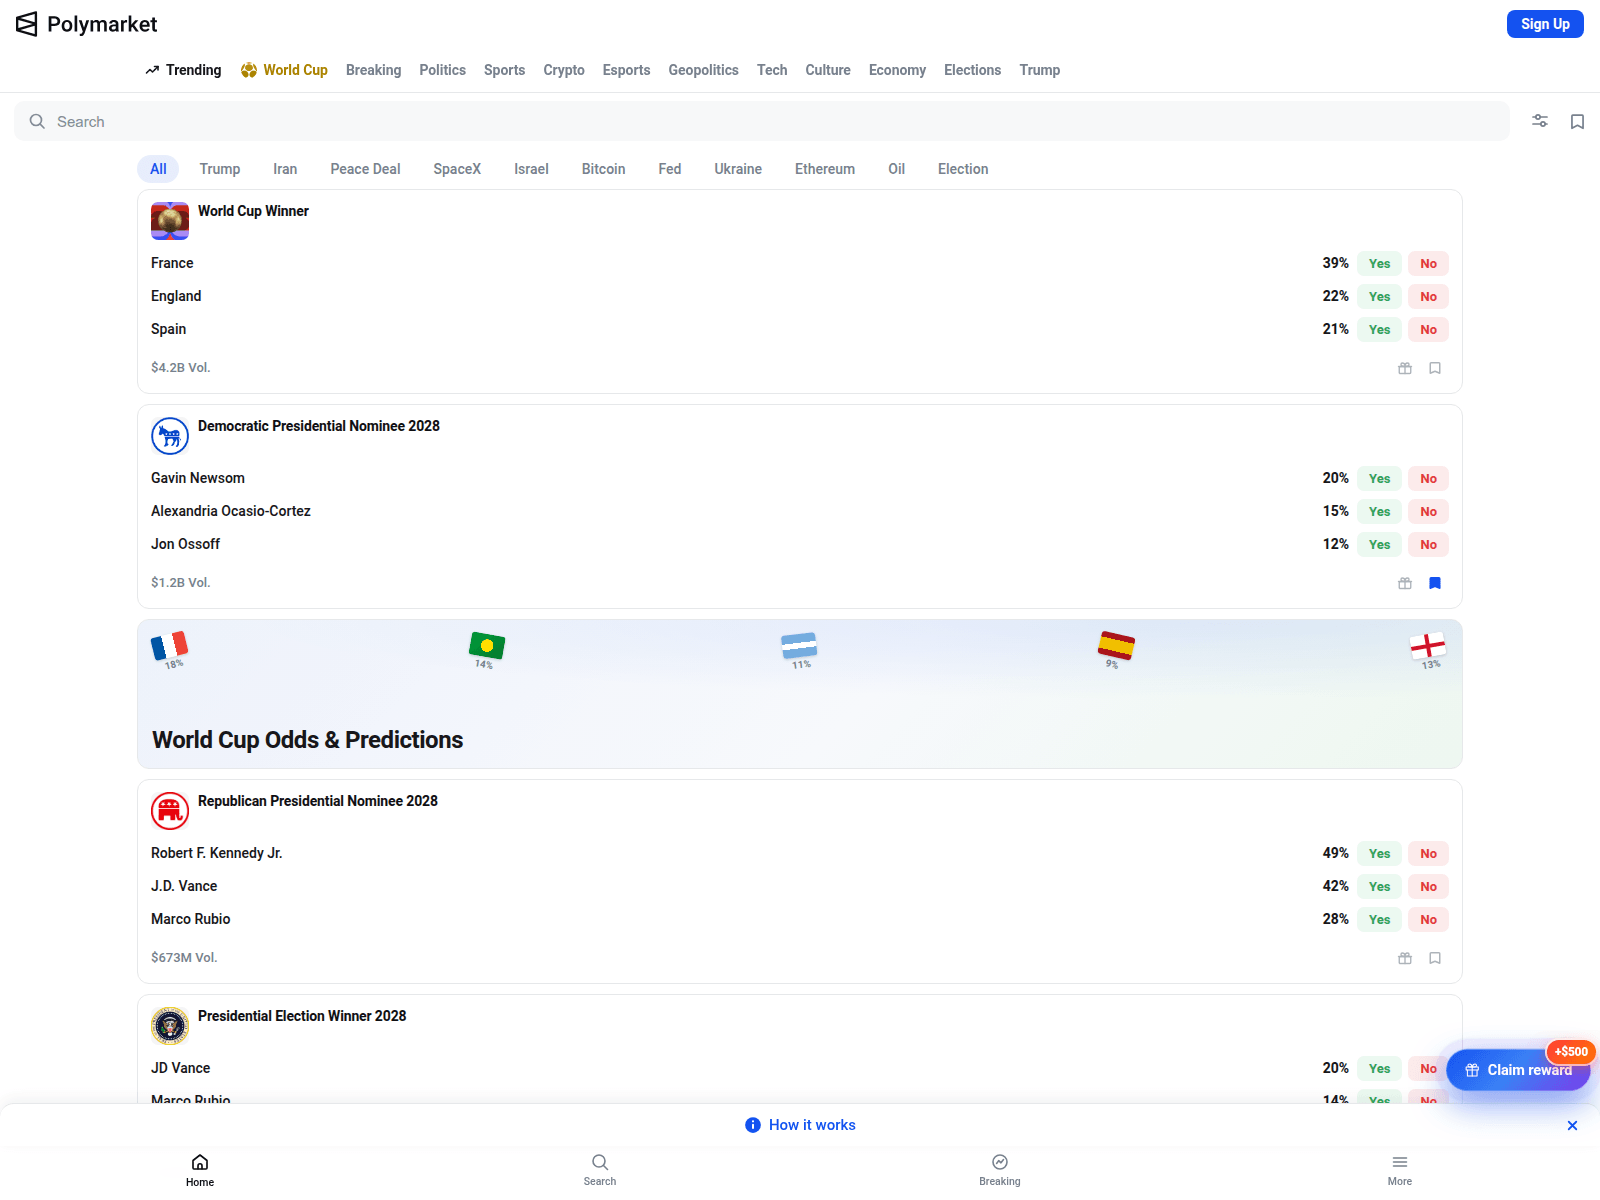The width and height of the screenshot is (1600, 1200).
Task: Click the Spain flag in banner
Action: tap(1116, 646)
